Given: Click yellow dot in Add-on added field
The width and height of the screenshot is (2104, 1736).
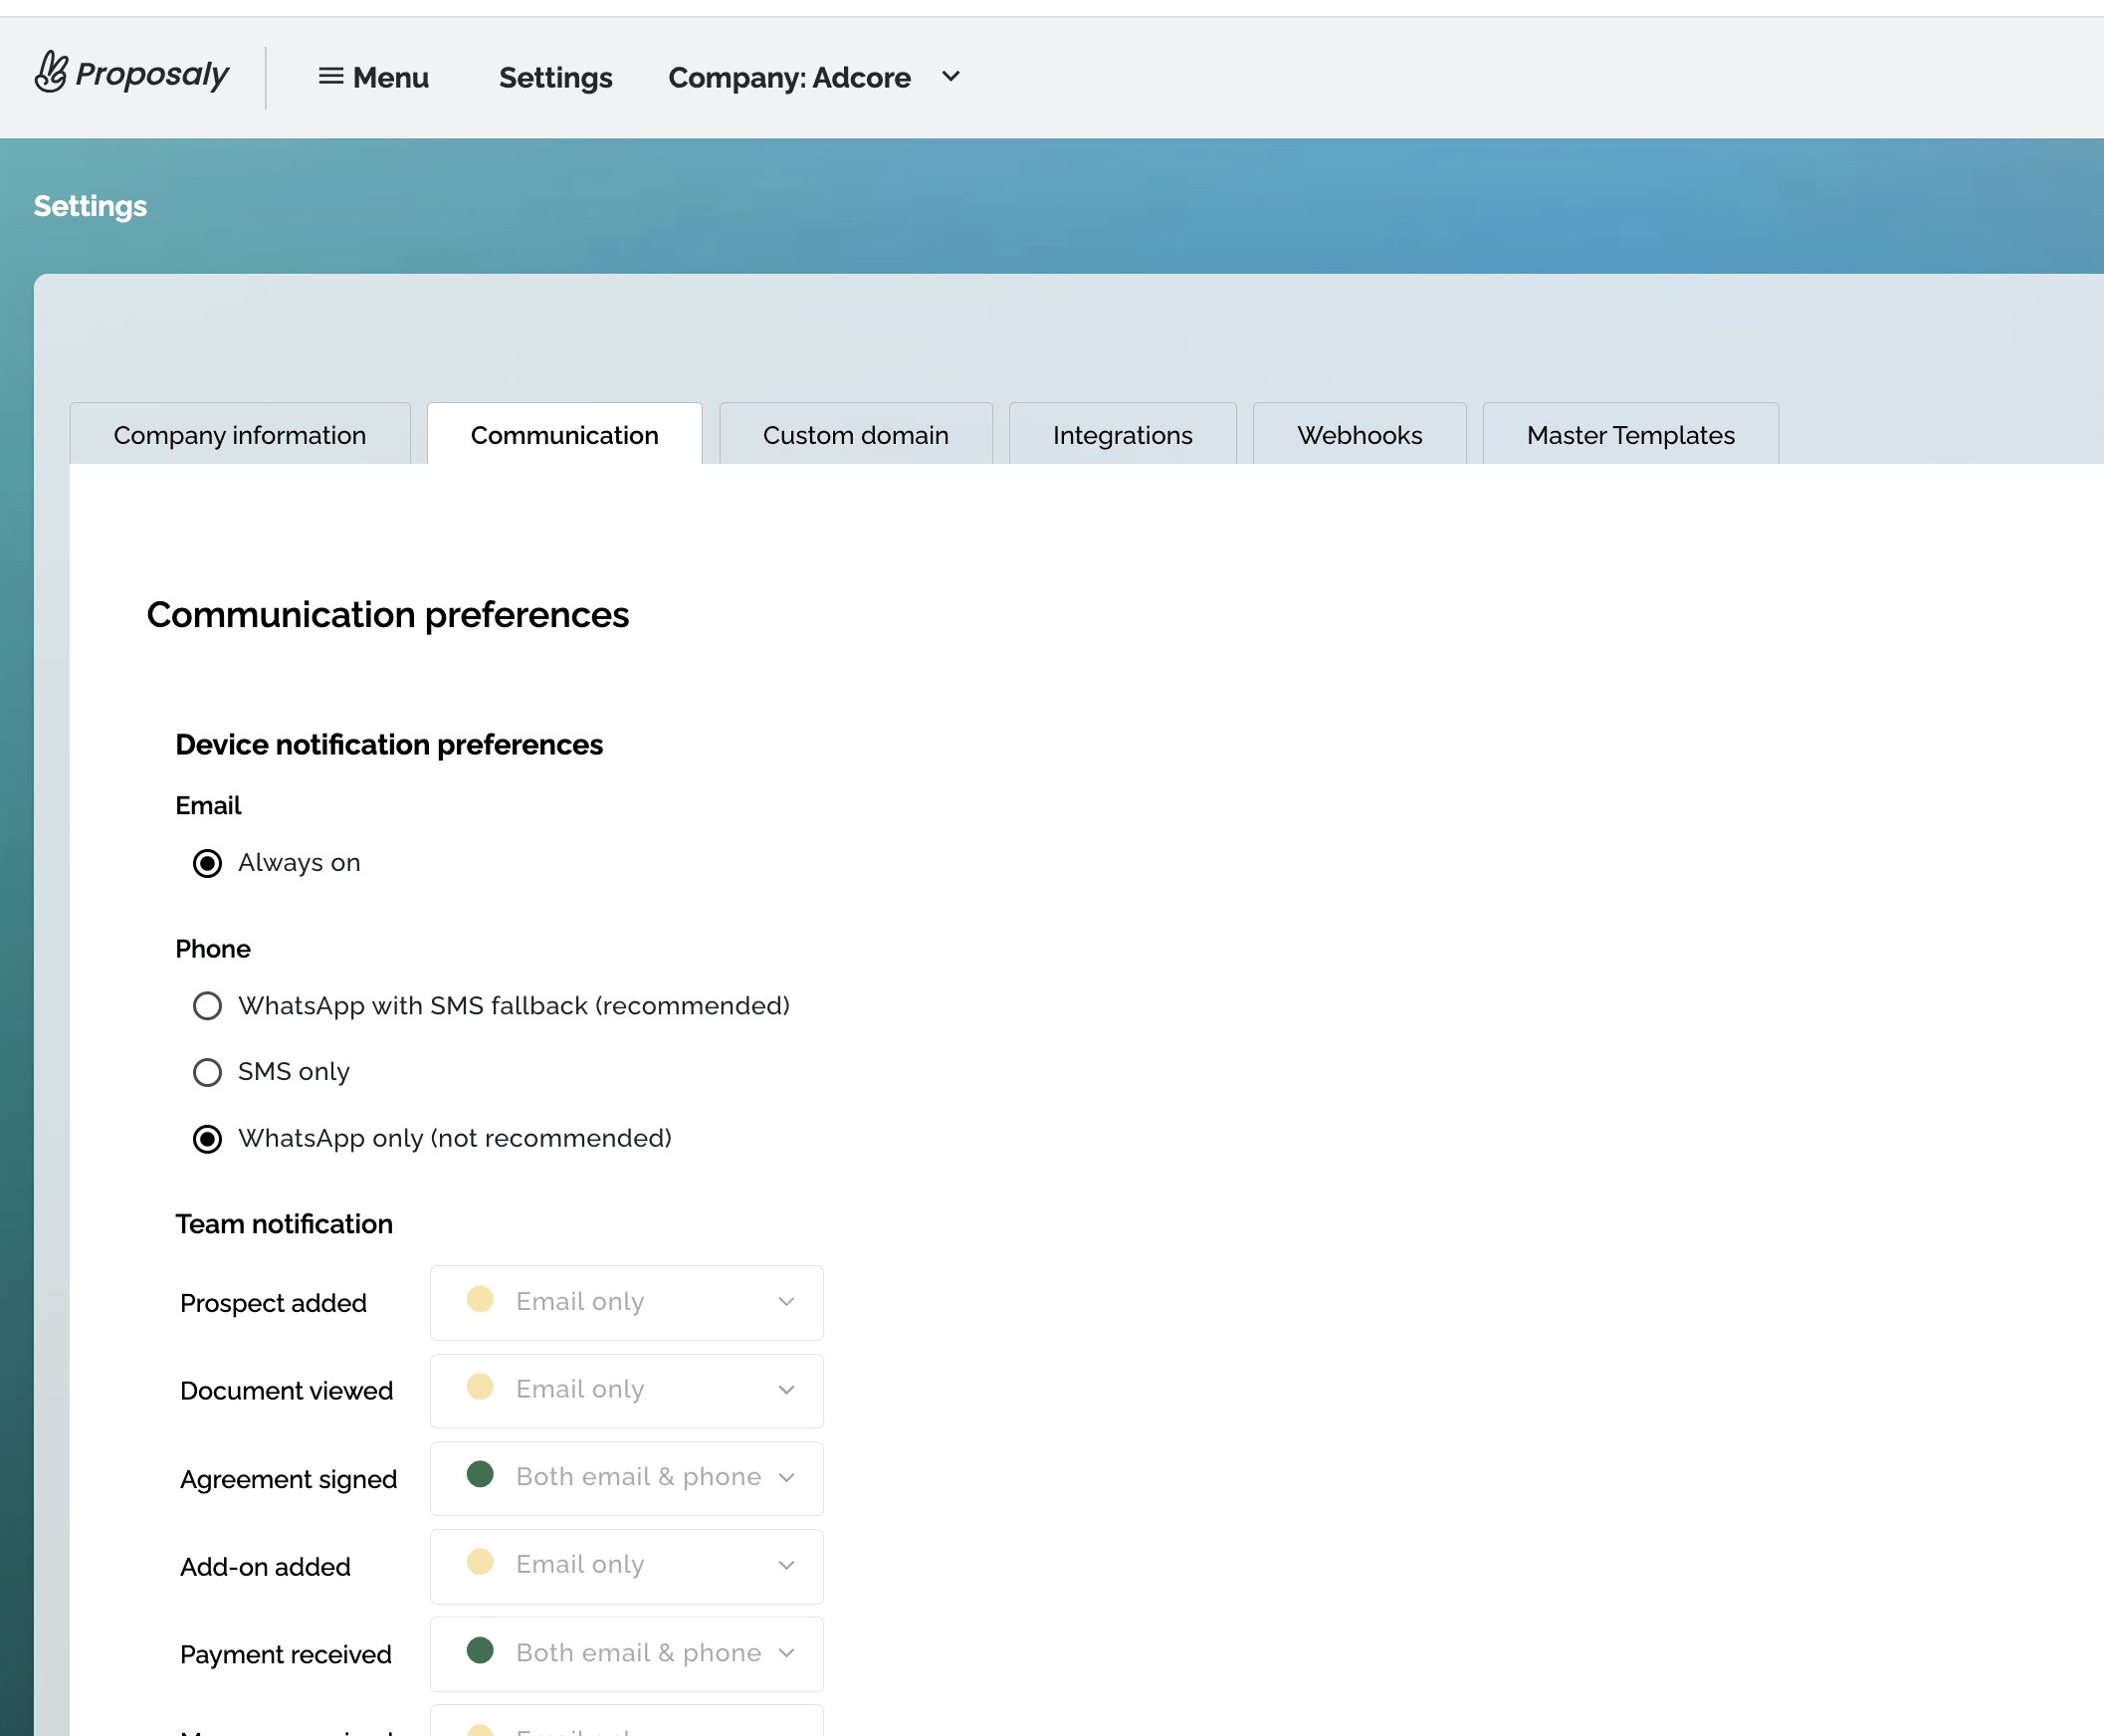Looking at the screenshot, I should 480,1563.
